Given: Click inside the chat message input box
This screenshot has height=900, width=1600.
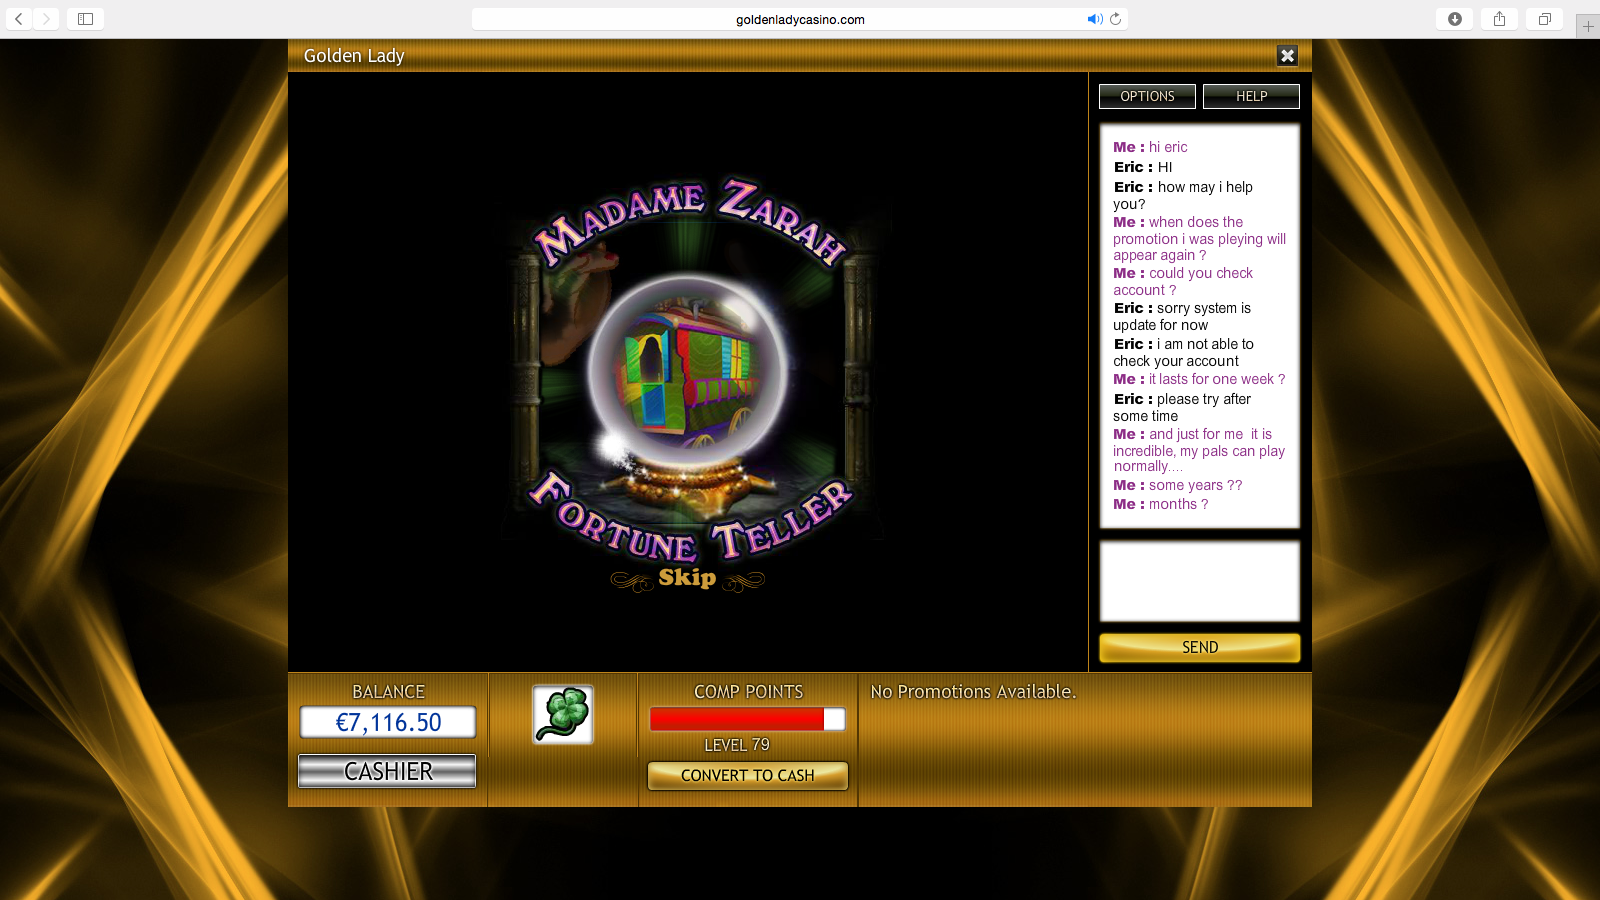Looking at the screenshot, I should [1200, 581].
